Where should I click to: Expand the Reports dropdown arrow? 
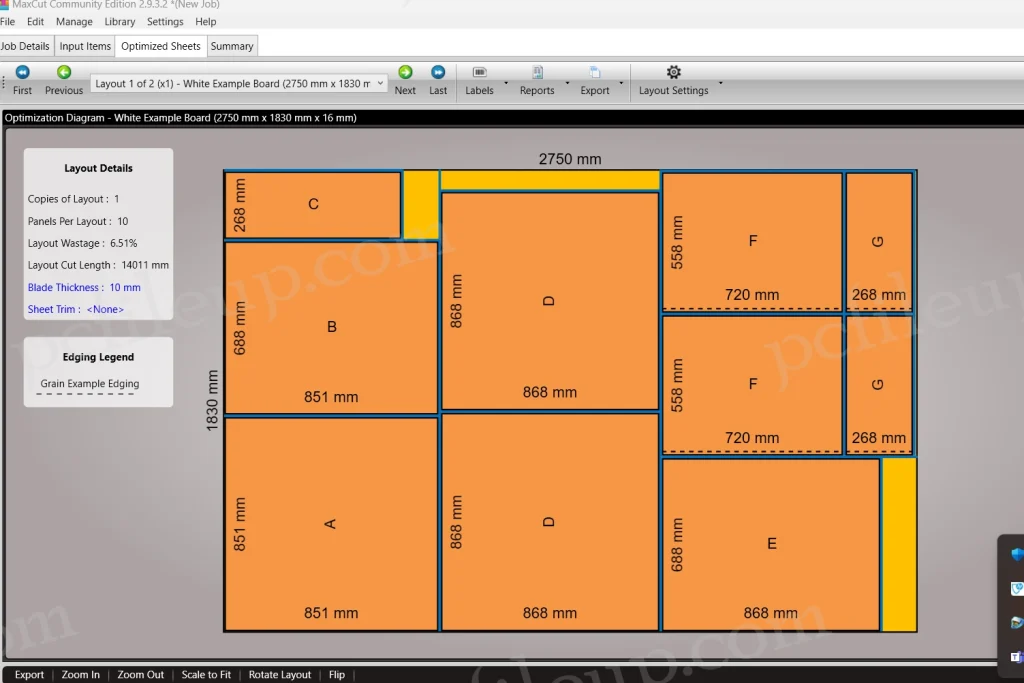[567, 83]
